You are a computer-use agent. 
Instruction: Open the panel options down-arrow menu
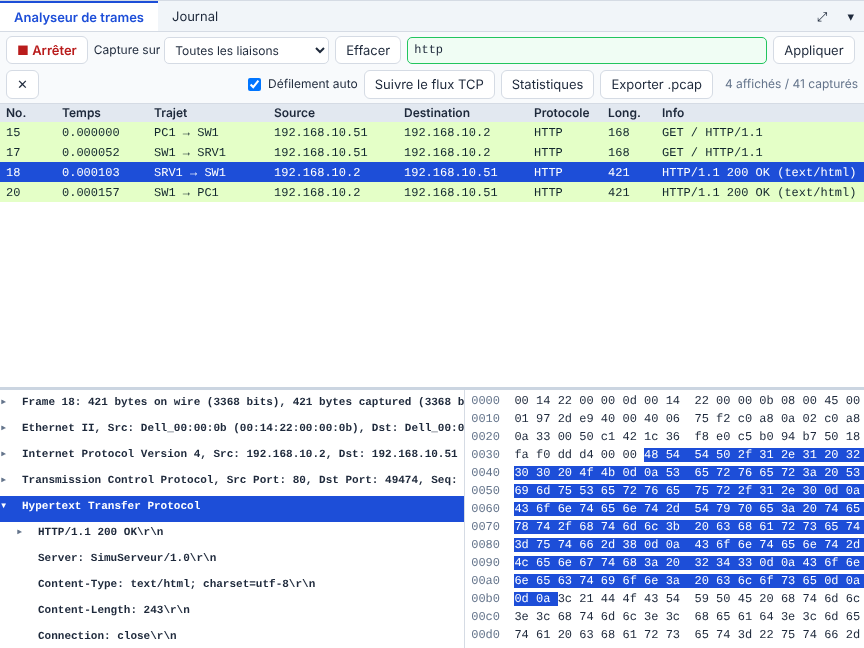[850, 17]
